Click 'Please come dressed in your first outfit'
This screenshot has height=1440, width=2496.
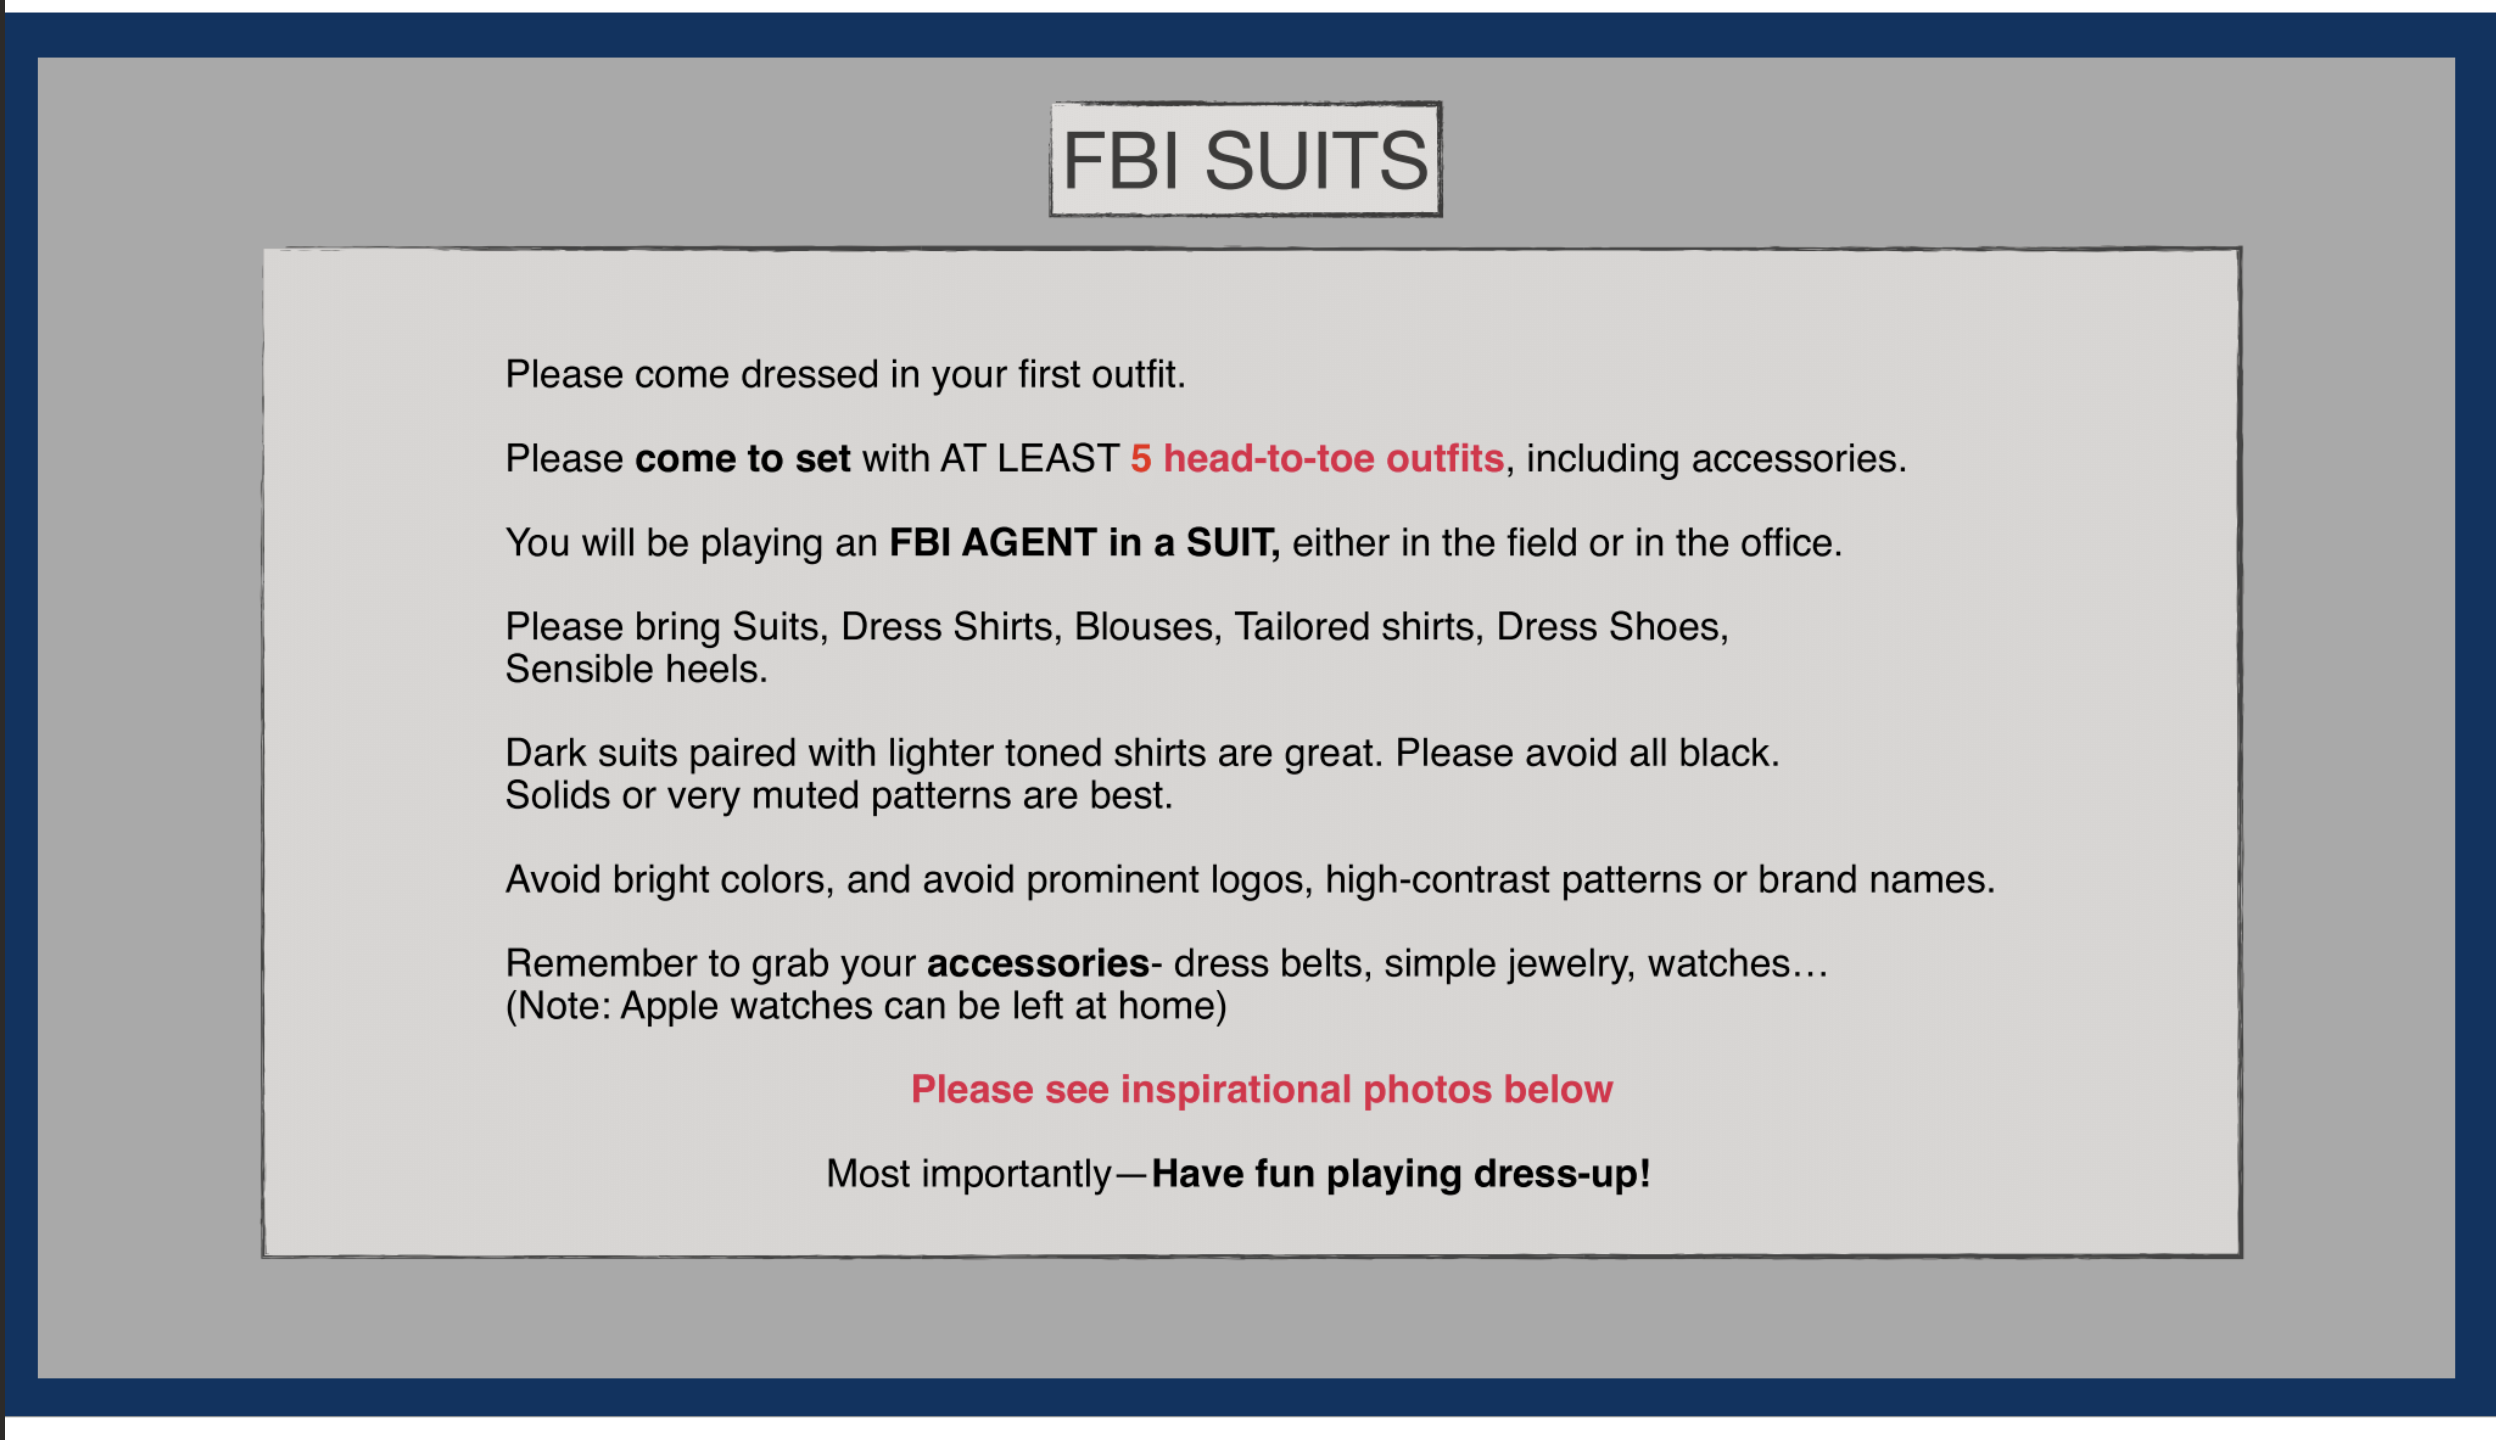[845, 374]
